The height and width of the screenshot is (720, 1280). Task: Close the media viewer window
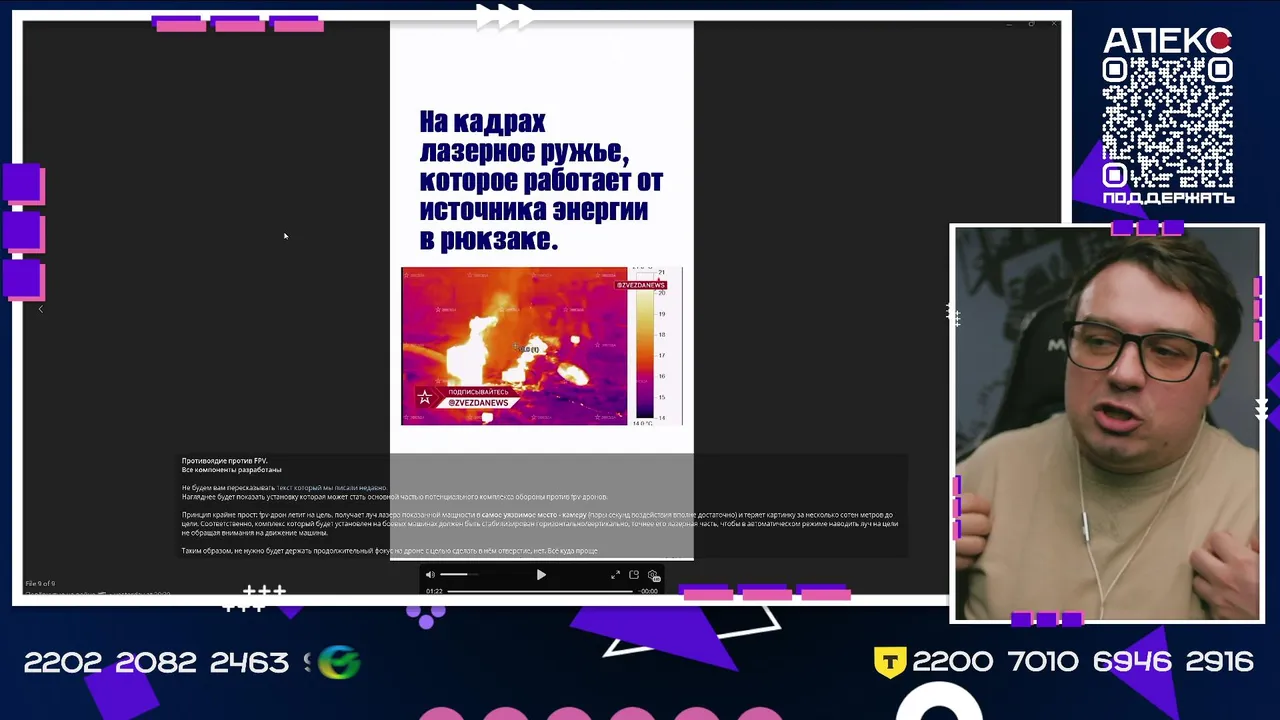click(1054, 23)
